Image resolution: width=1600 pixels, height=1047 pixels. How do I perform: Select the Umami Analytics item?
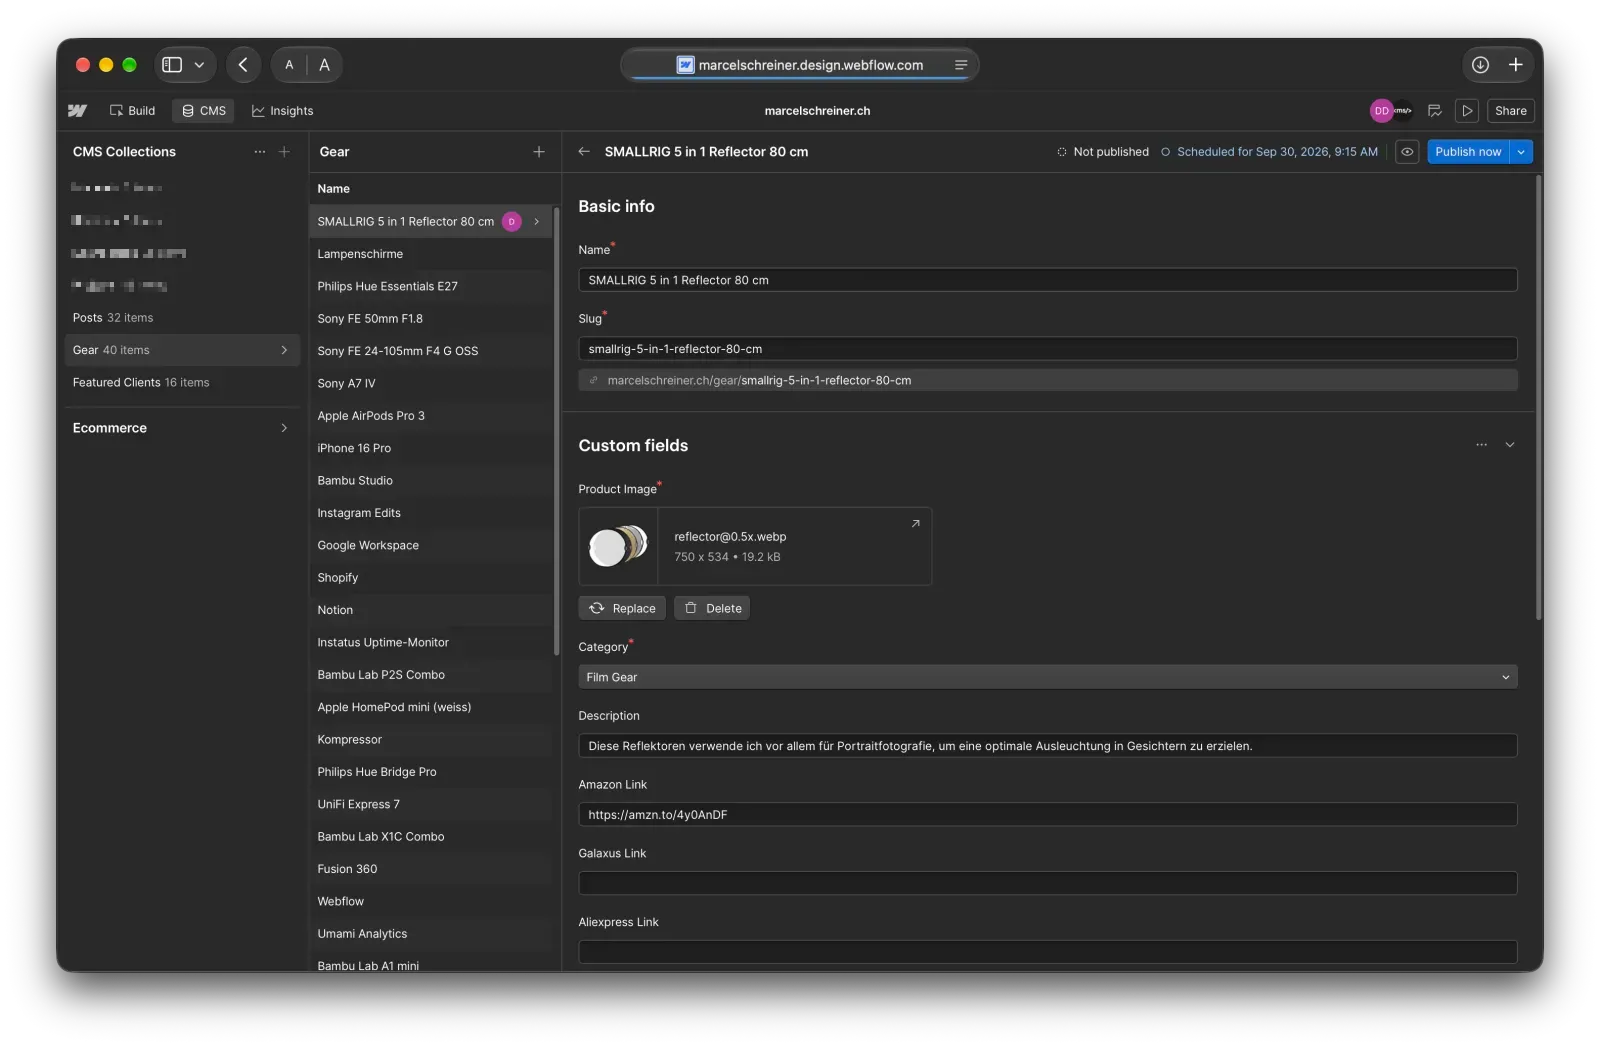[431, 934]
